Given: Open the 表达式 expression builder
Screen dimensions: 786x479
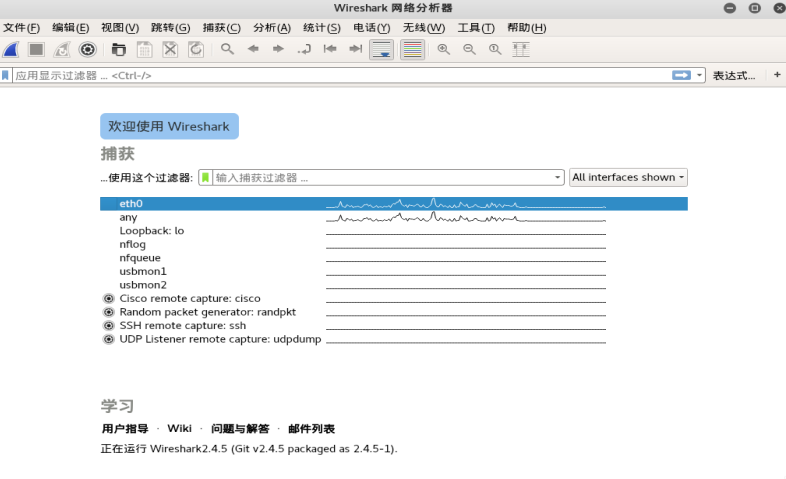Looking at the screenshot, I should click(x=734, y=76).
